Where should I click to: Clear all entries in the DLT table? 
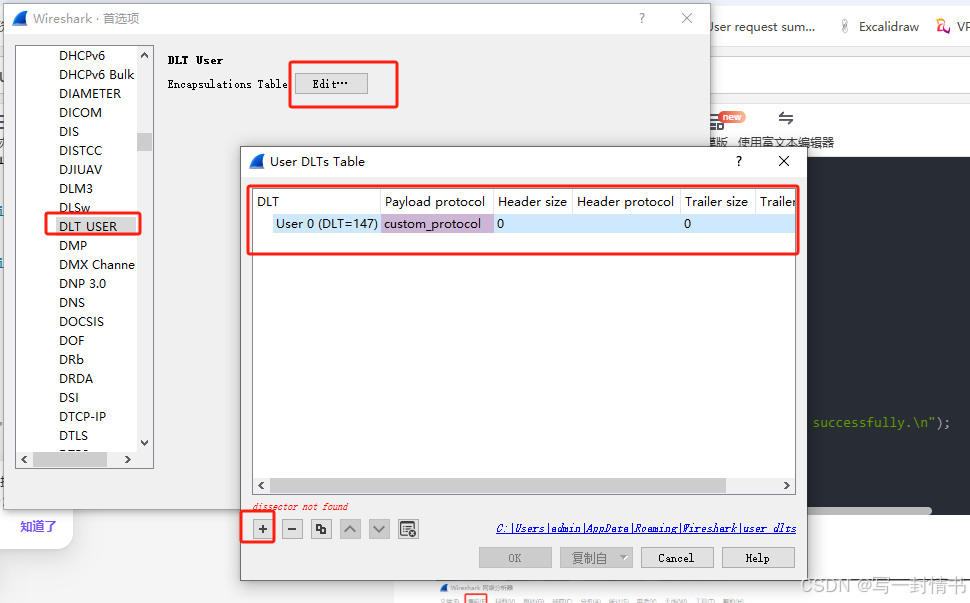pyautogui.click(x=408, y=529)
